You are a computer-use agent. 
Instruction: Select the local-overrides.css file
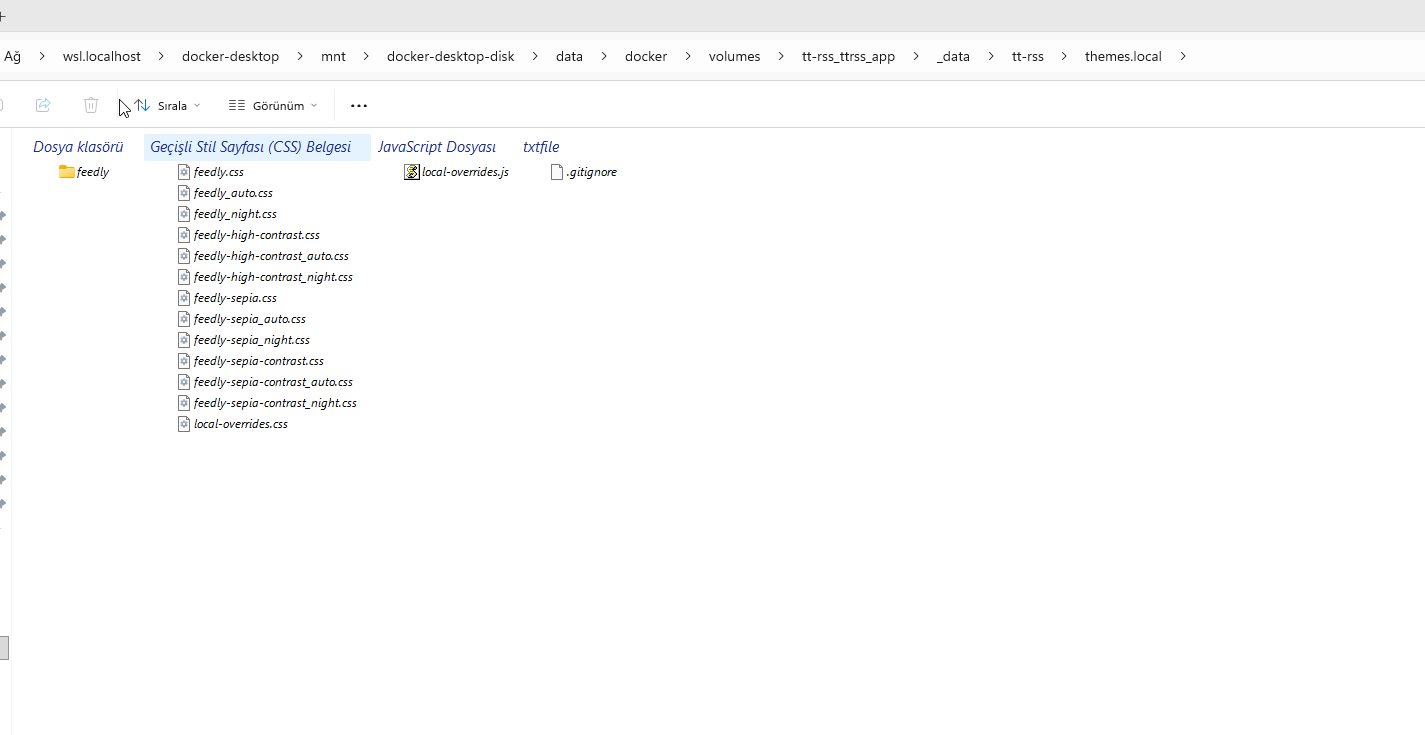233,424
